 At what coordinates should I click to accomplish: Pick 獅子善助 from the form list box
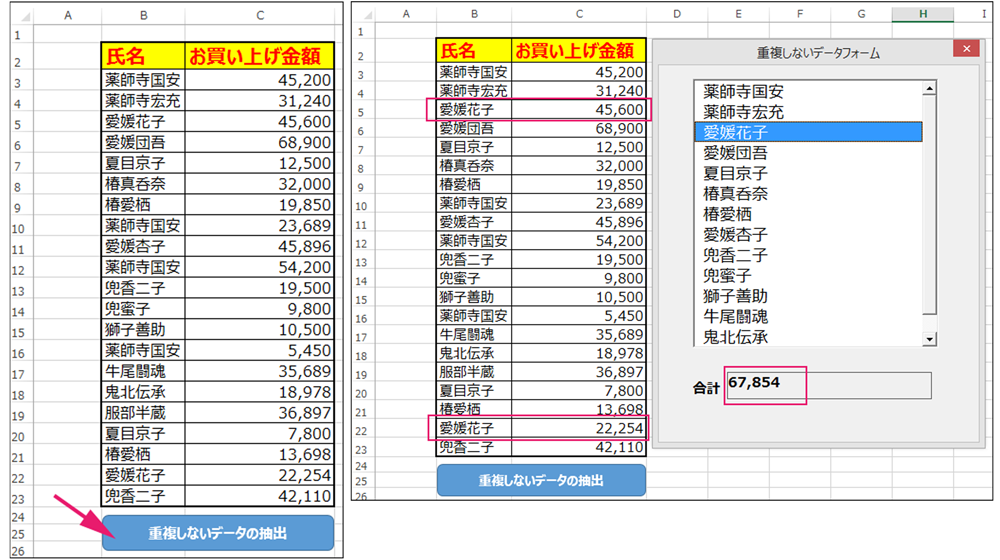click(x=736, y=296)
